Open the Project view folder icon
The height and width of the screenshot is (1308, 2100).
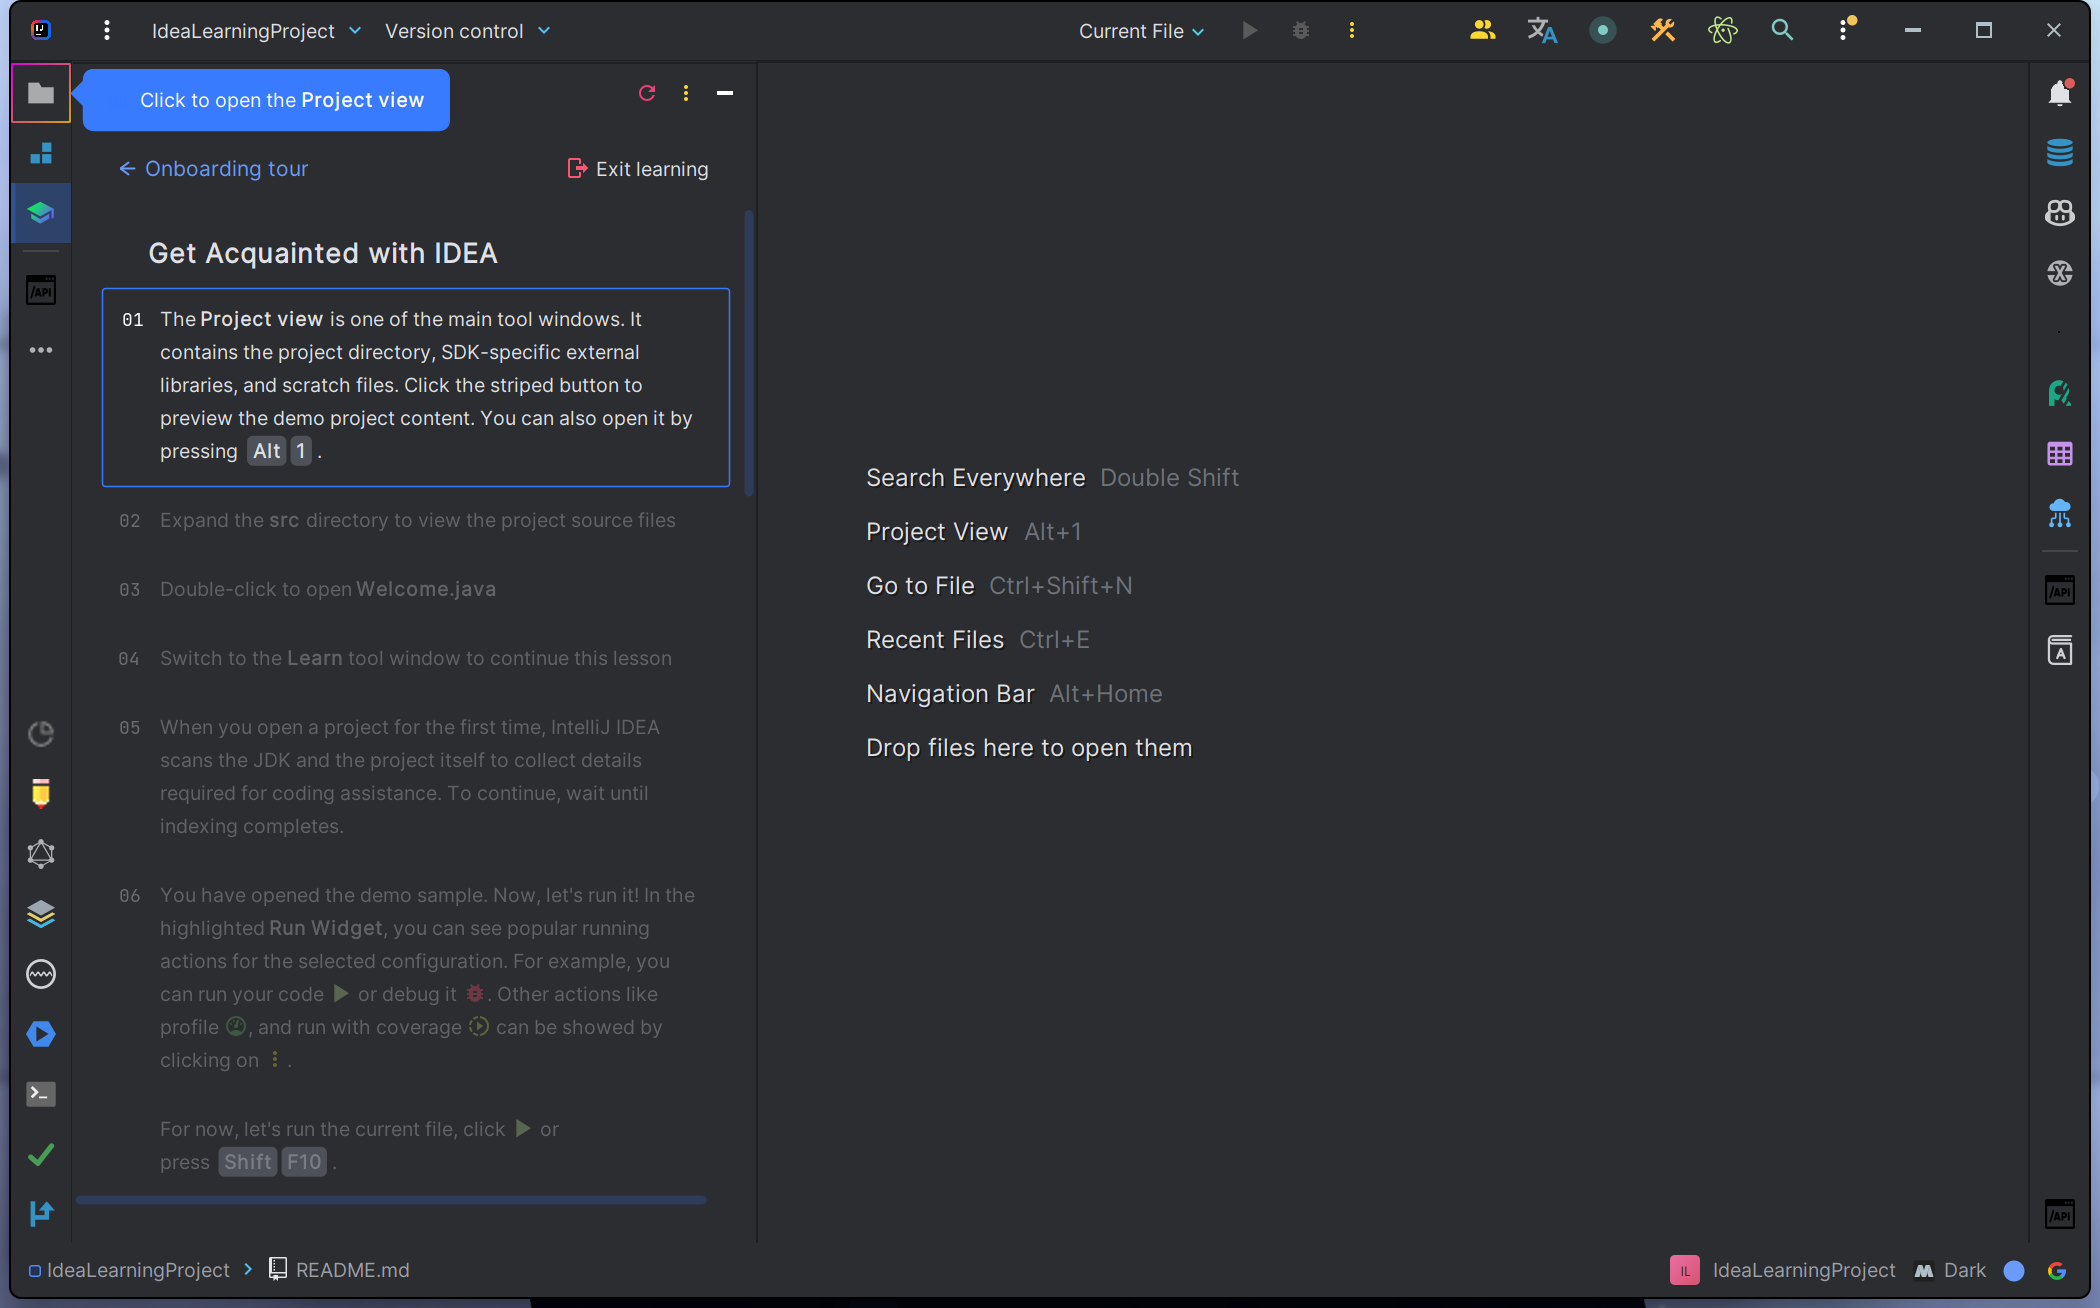tap(41, 93)
